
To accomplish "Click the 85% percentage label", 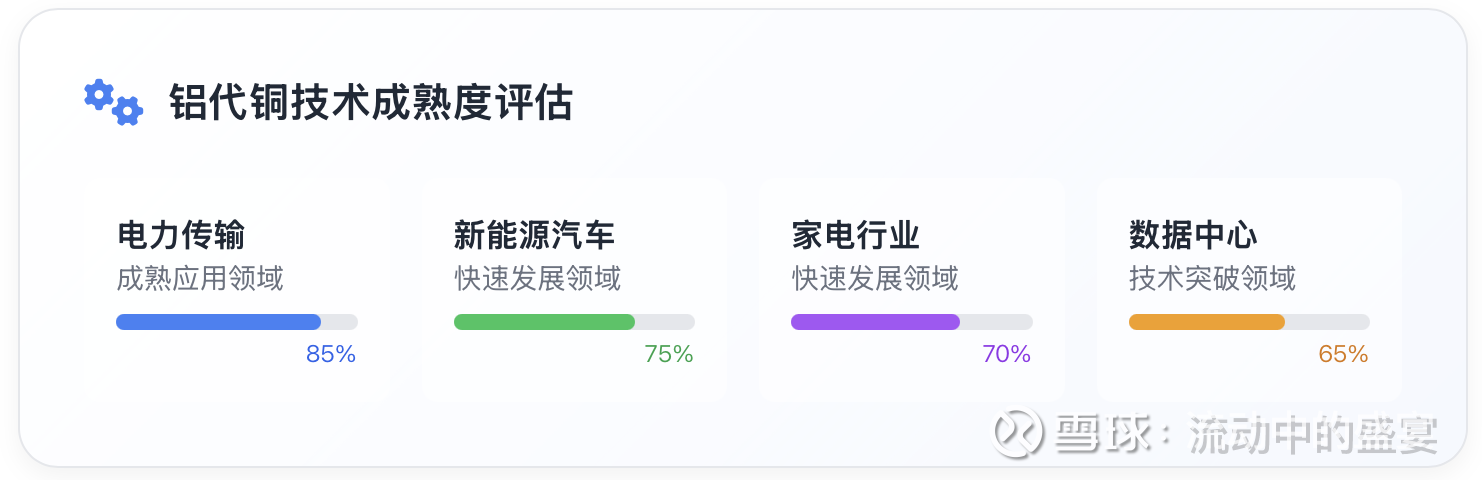I will pos(331,354).
